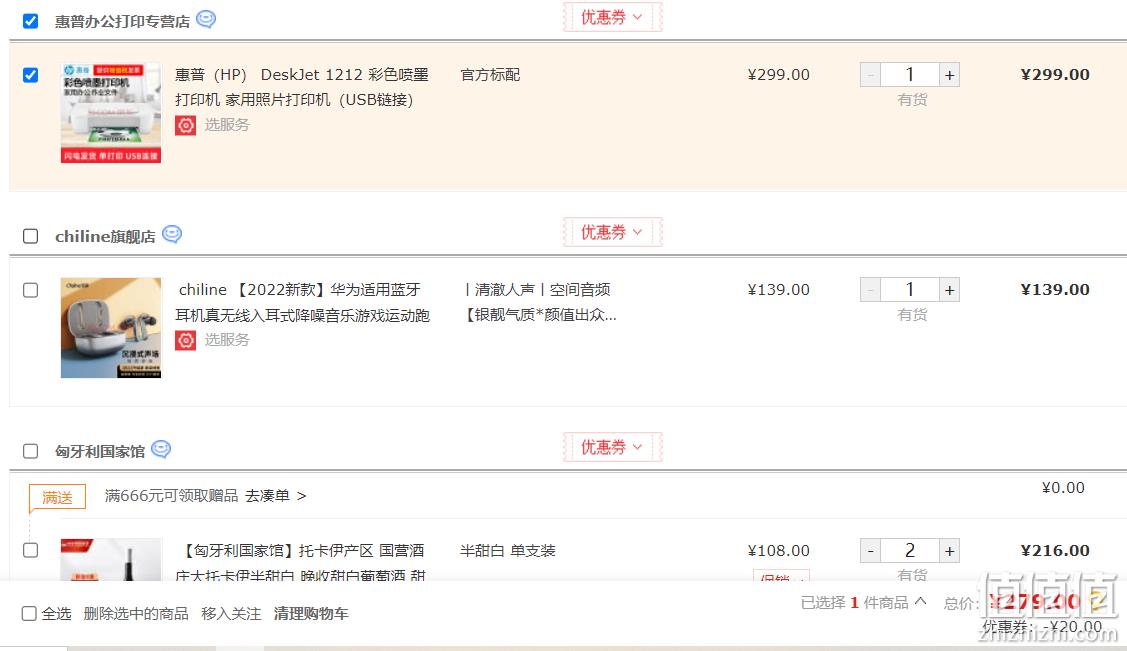
Task: Open 匈牙利国家馆 托卡伊 wine title link
Action: click(x=302, y=563)
